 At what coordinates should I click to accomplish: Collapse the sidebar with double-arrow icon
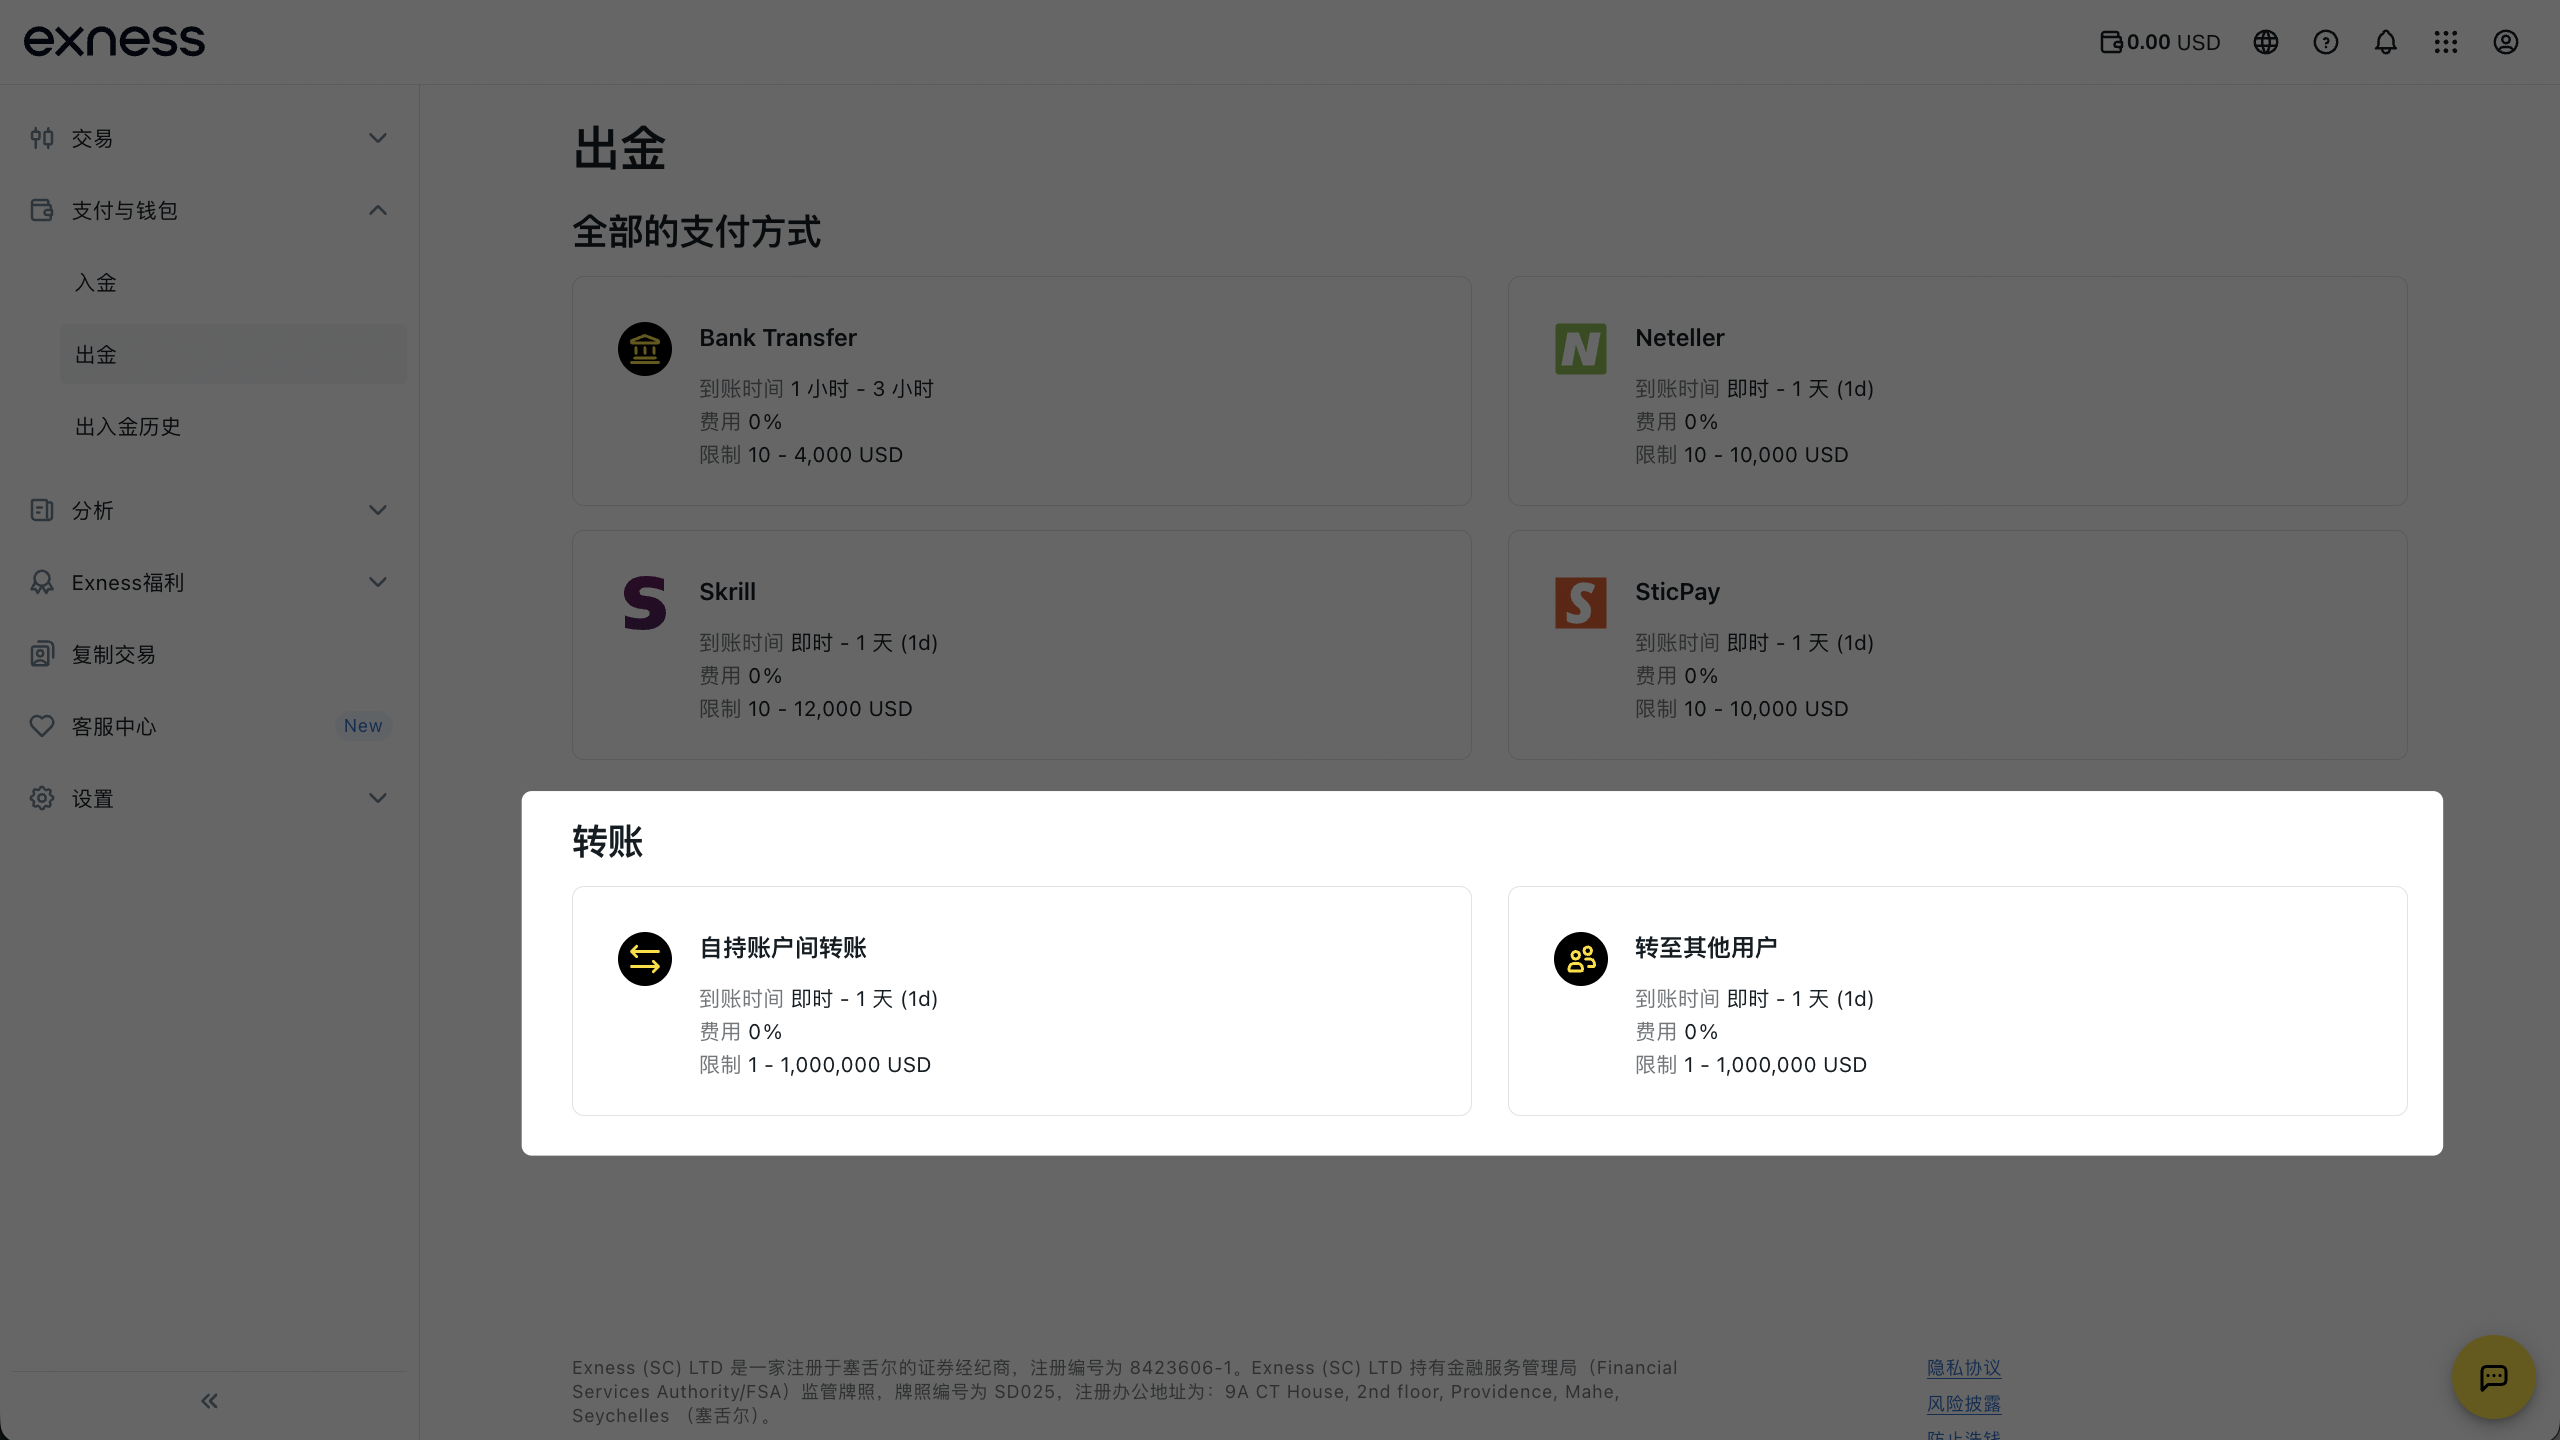tap(208, 1400)
